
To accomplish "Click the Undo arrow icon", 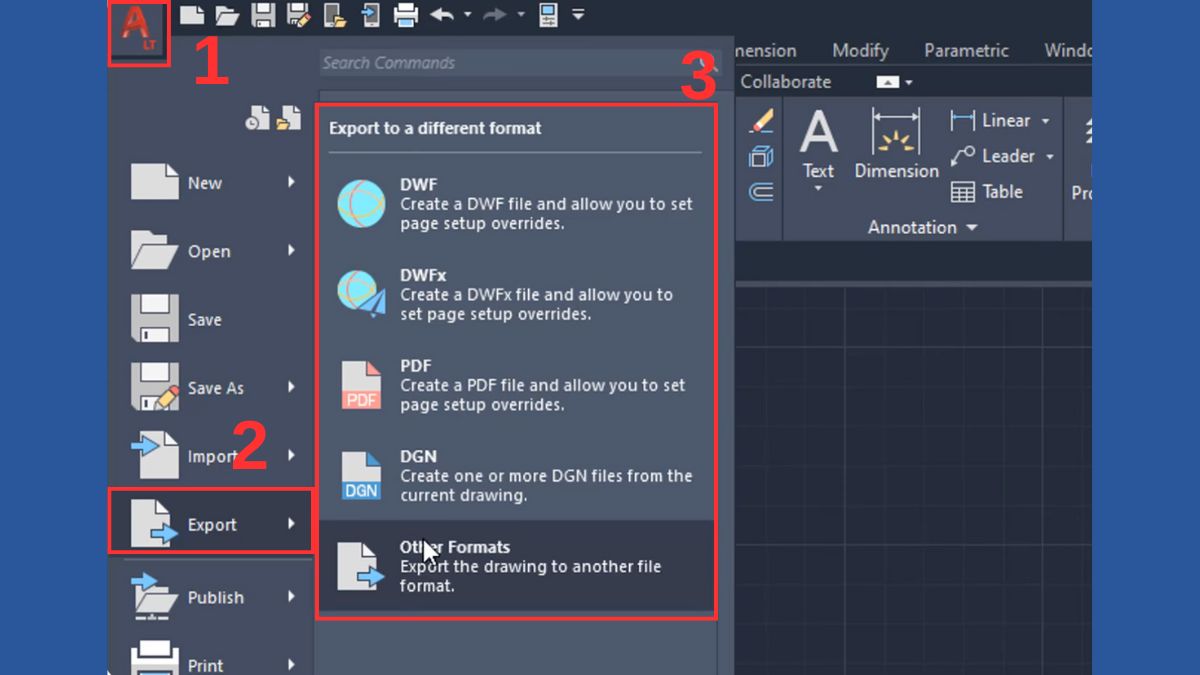I will pyautogui.click(x=441, y=15).
